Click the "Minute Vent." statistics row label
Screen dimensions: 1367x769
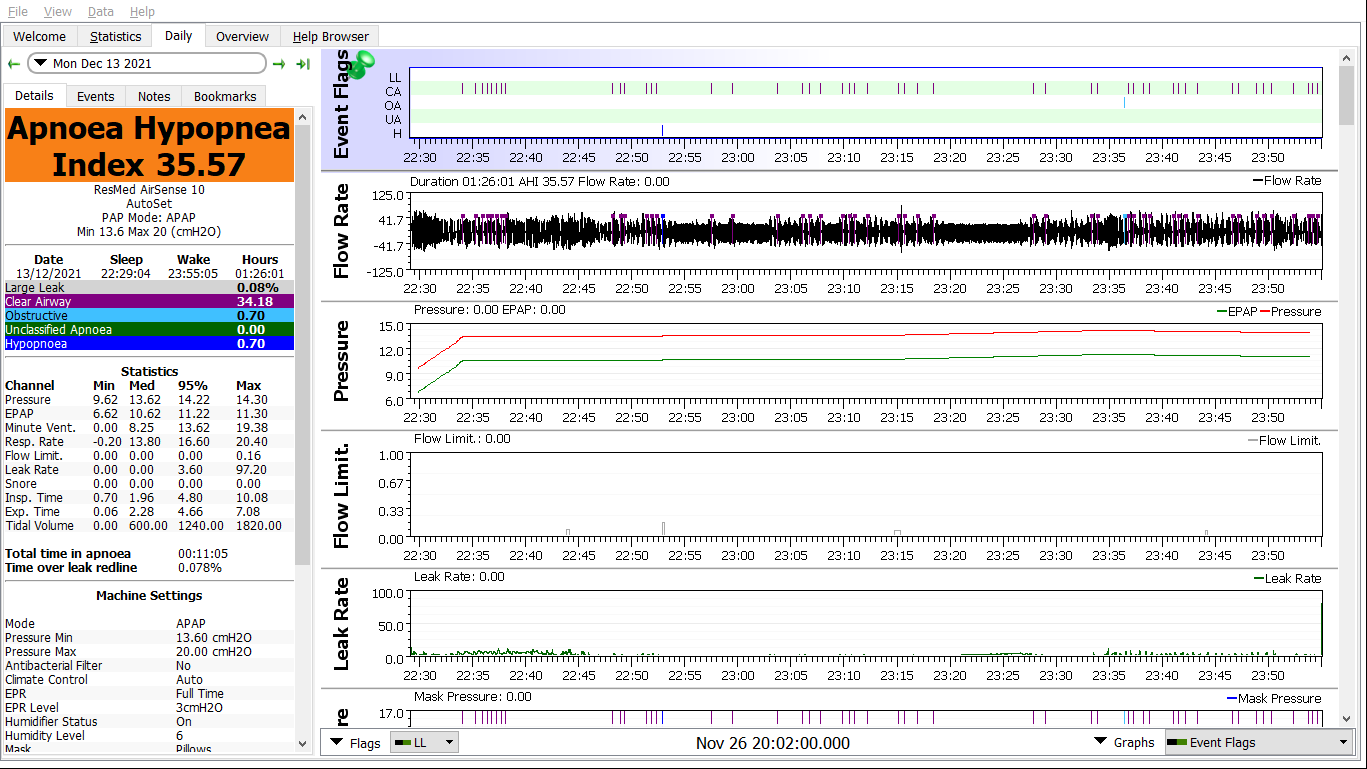pos(38,427)
